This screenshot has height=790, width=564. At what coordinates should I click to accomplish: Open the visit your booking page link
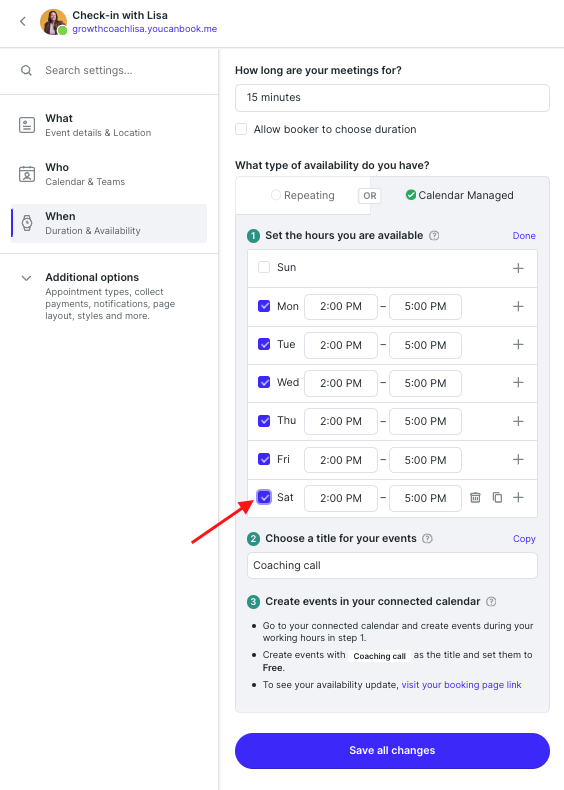pyautogui.click(x=461, y=685)
